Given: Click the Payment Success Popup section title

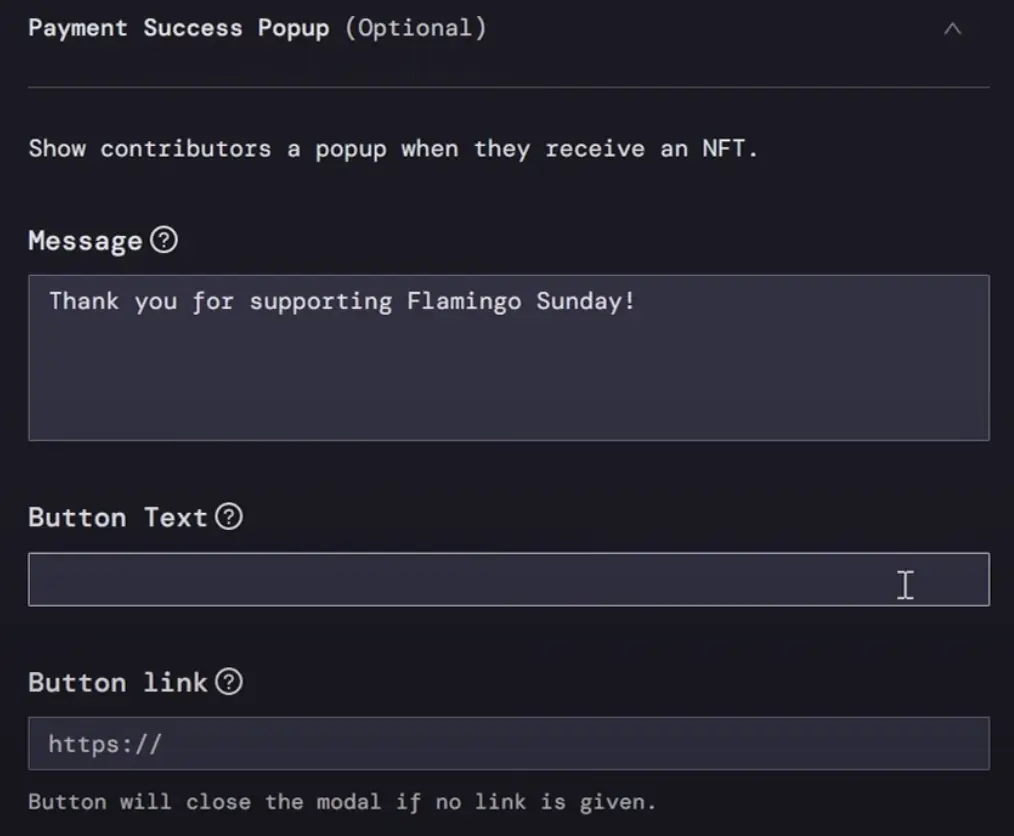Looking at the screenshot, I should pyautogui.click(x=178, y=28).
